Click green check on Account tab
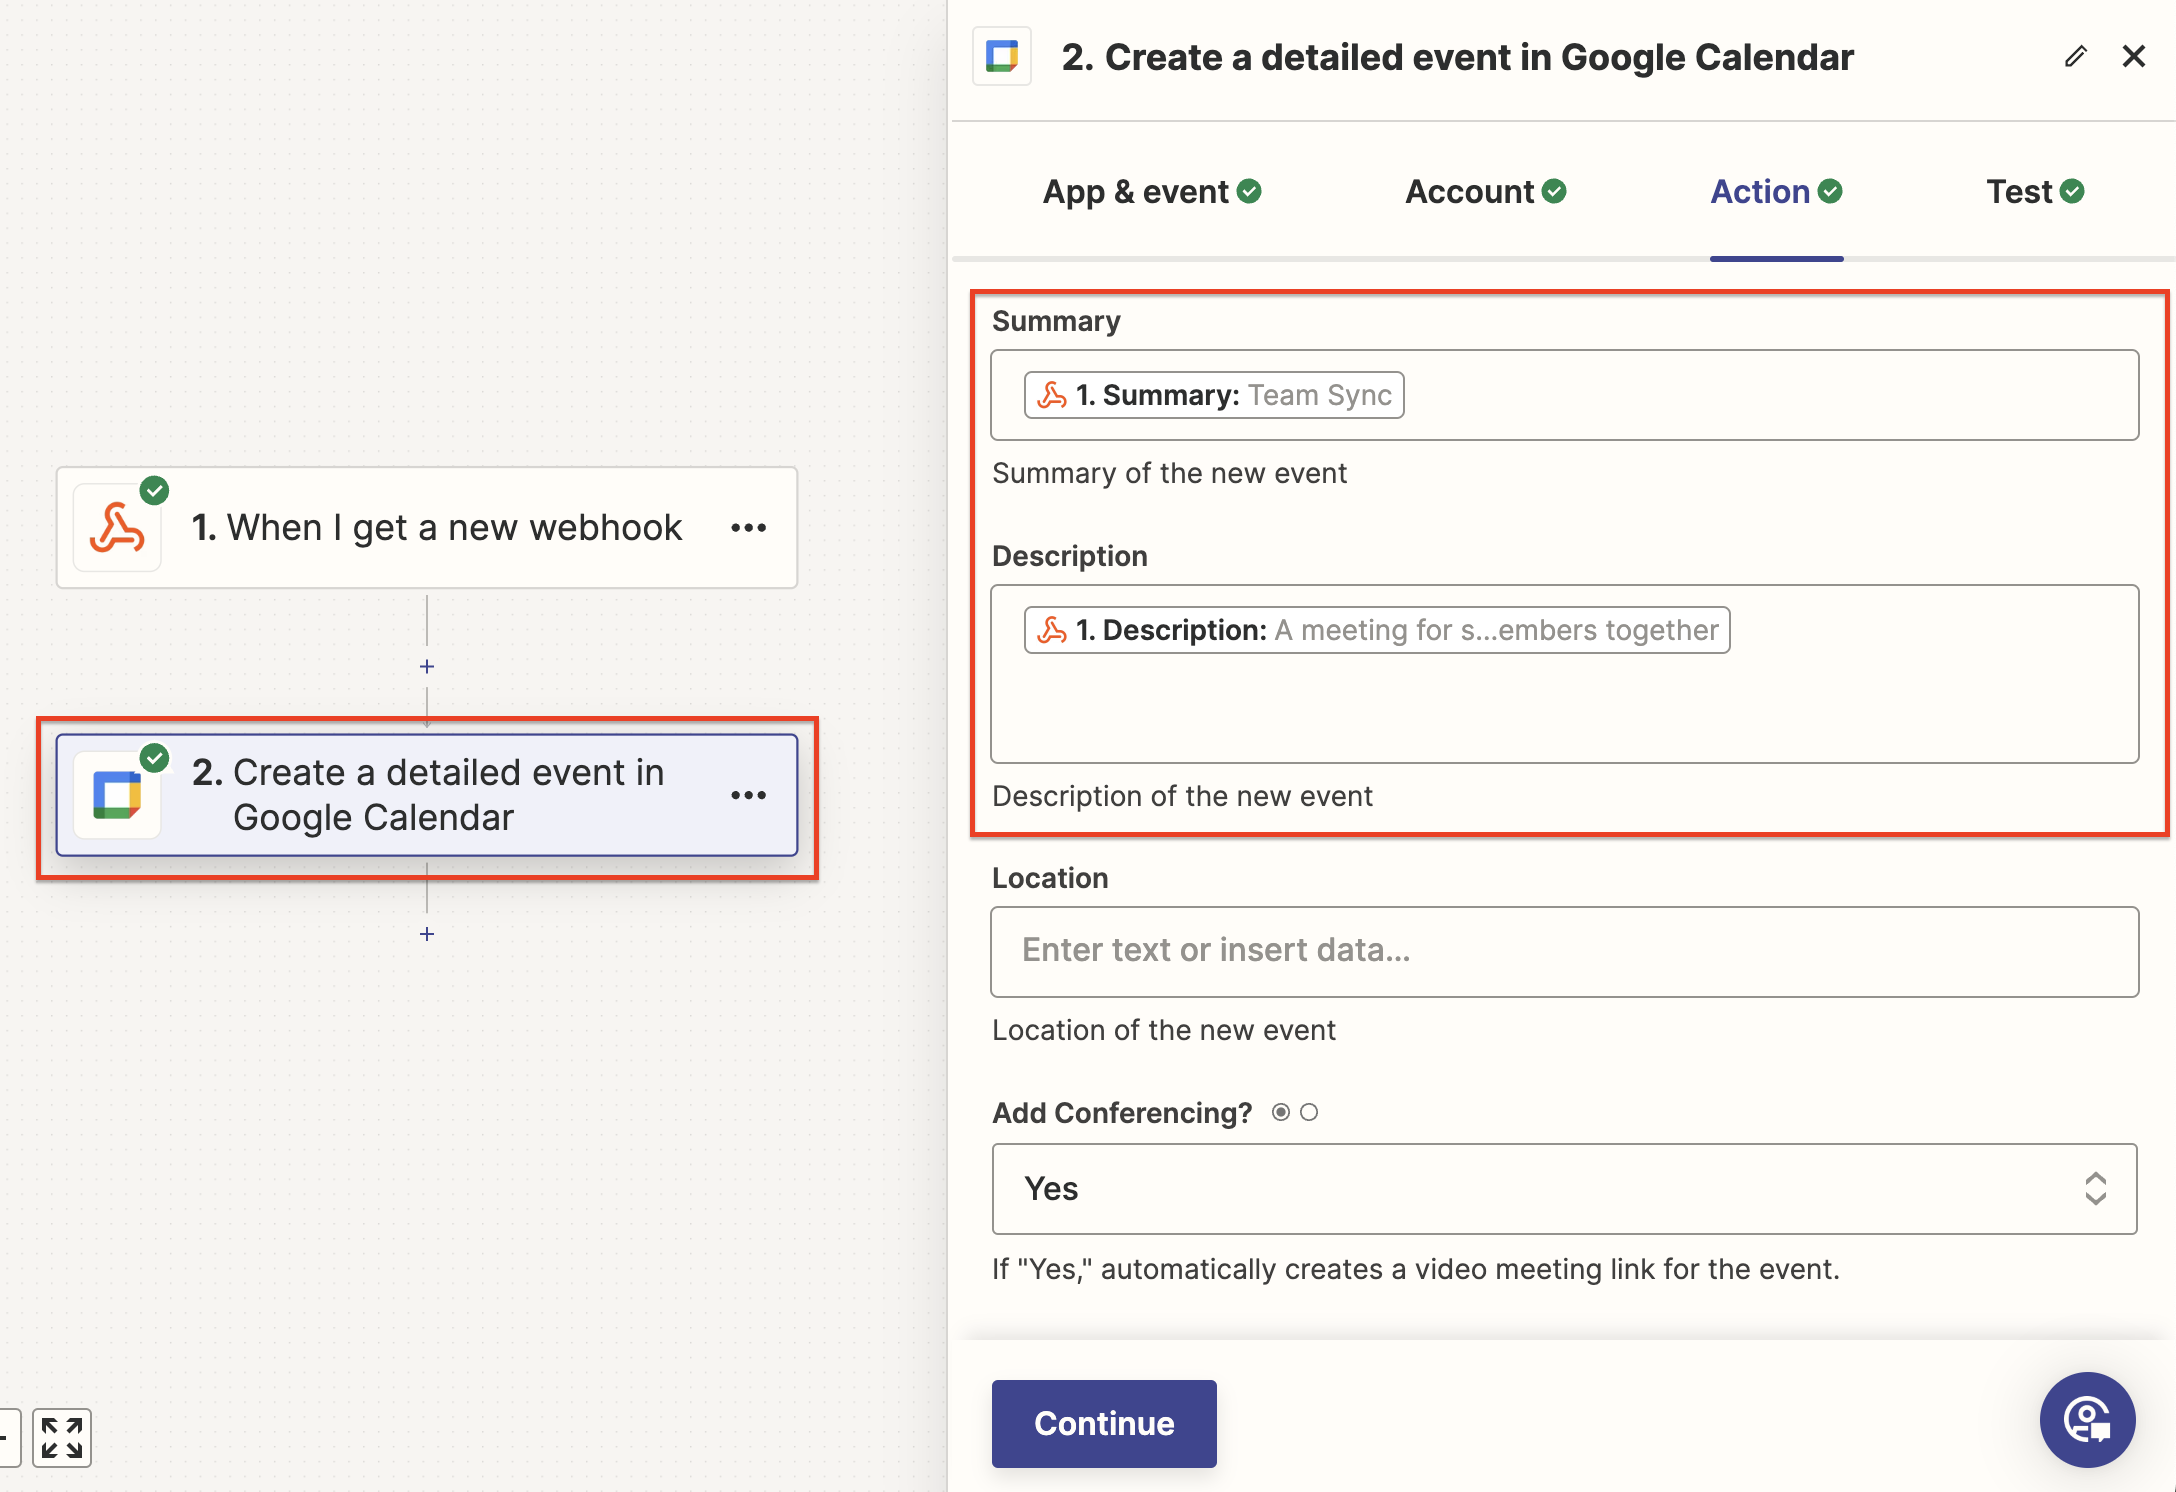Image resolution: width=2176 pixels, height=1492 pixels. pyautogui.click(x=1554, y=191)
